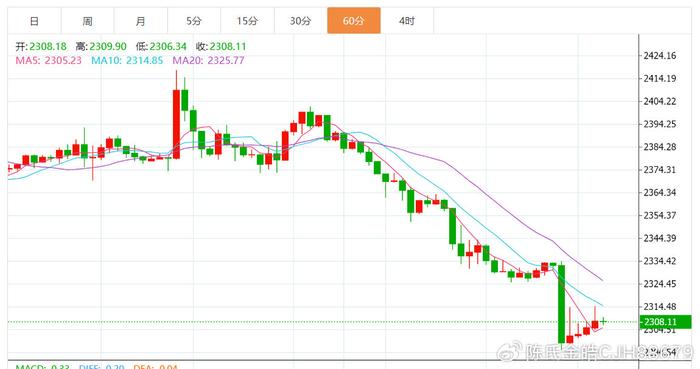The width and height of the screenshot is (700, 369).
Task: Click the 2324.45 price axis label
Action: click(660, 283)
